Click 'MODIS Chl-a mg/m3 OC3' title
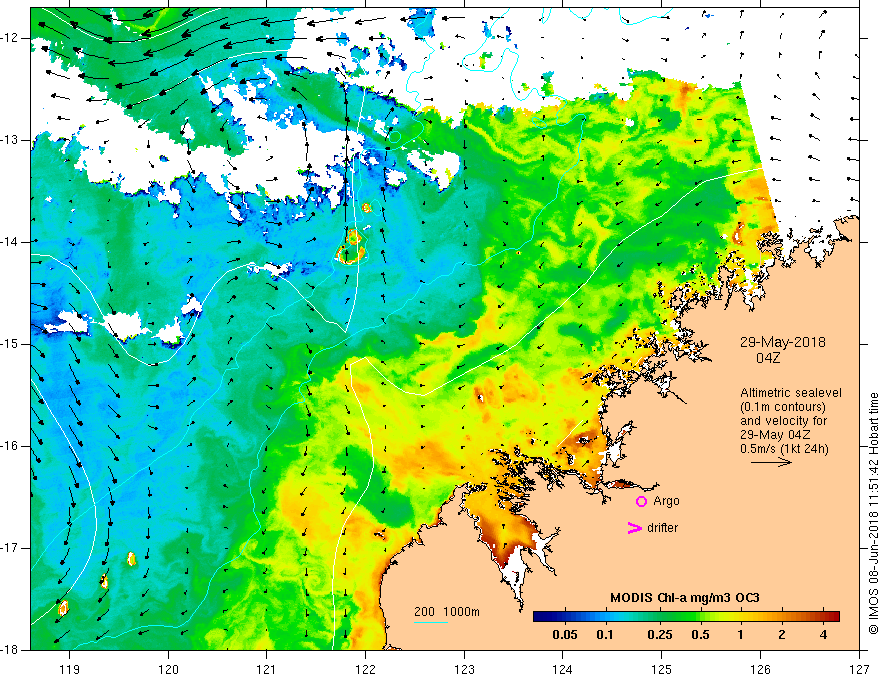880x680 pixels. 685,598
